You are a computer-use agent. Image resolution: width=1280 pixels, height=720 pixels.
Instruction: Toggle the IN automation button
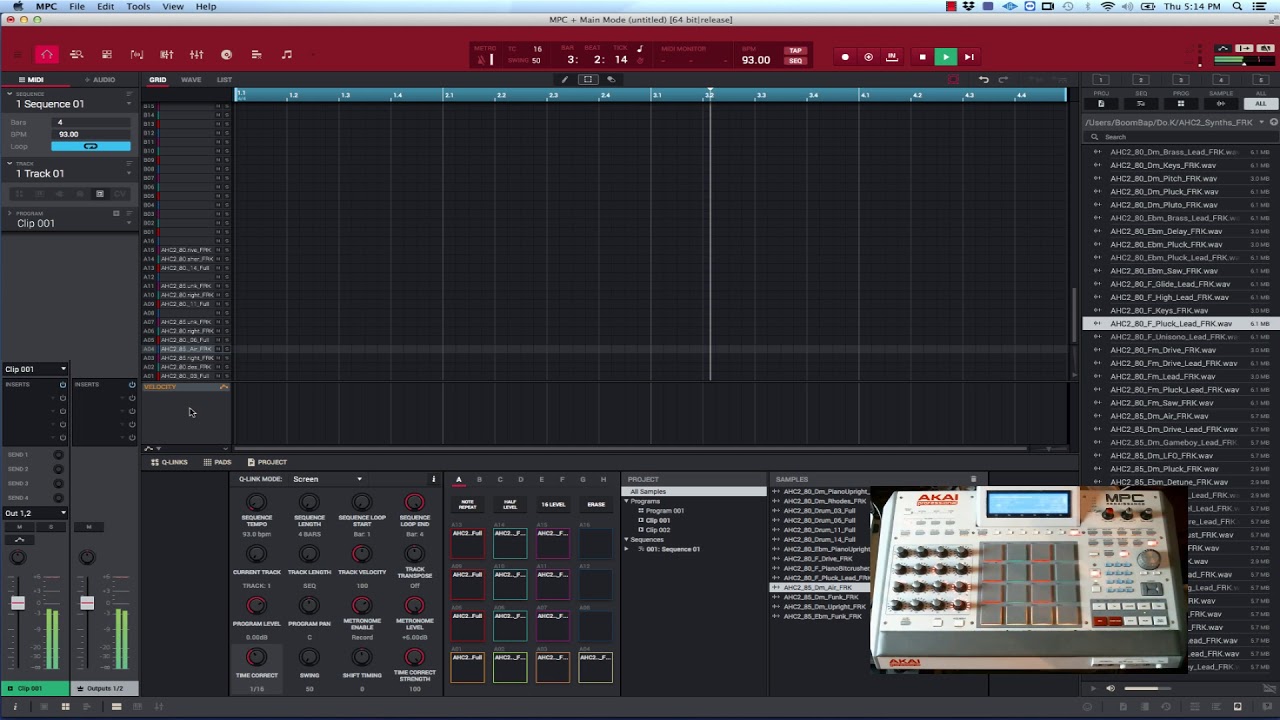click(x=892, y=57)
